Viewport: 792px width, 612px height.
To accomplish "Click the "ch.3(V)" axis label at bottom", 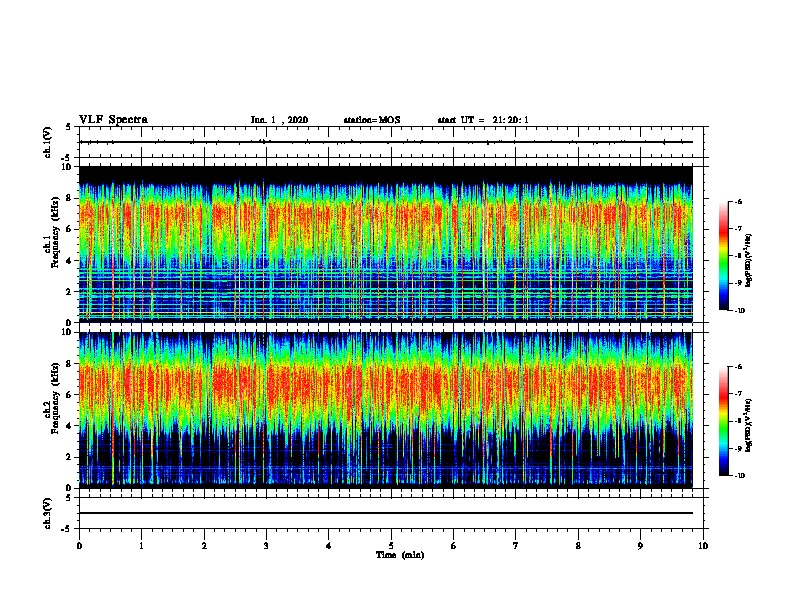I will 48,513.
